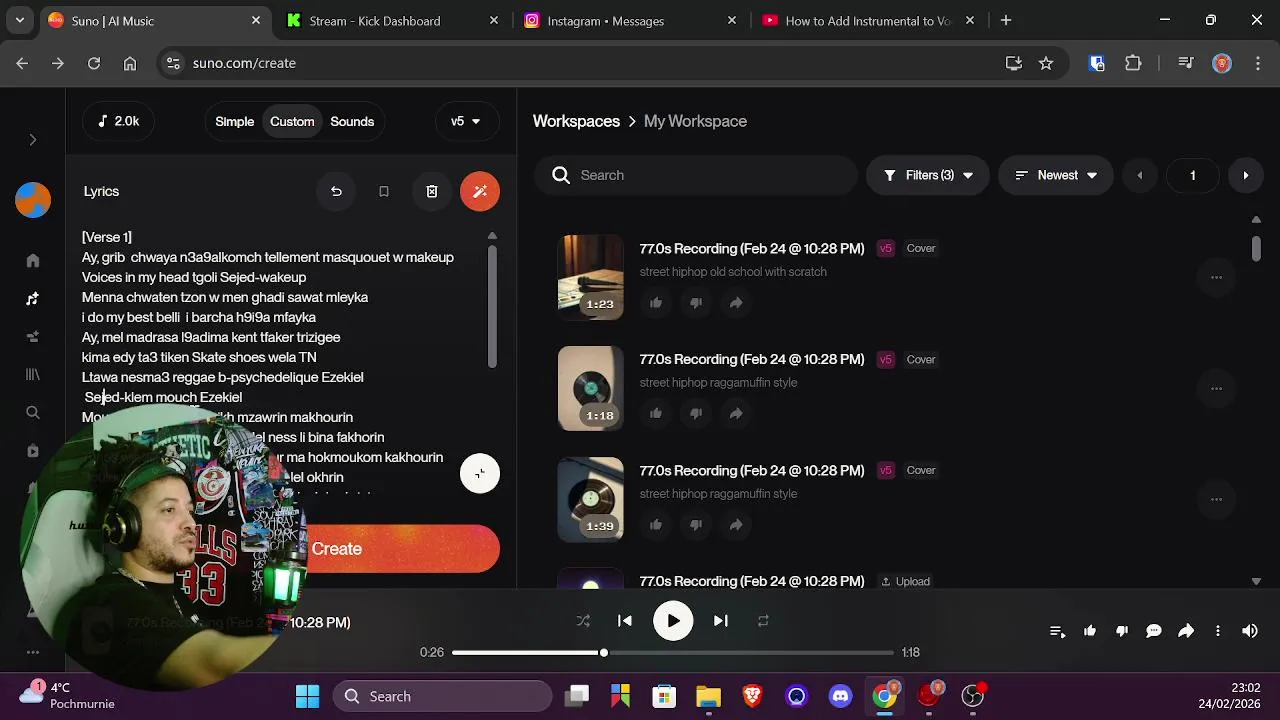Click the My Workspace breadcrumb
The height and width of the screenshot is (720, 1280).
coord(695,121)
